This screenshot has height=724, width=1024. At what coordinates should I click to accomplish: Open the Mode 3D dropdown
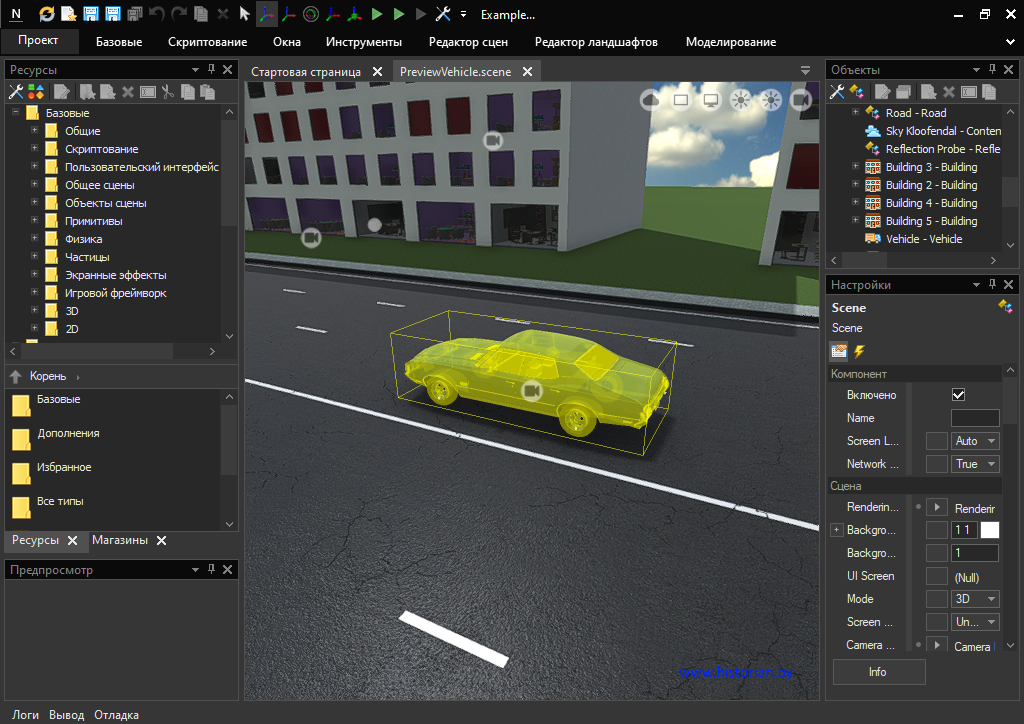tap(975, 599)
